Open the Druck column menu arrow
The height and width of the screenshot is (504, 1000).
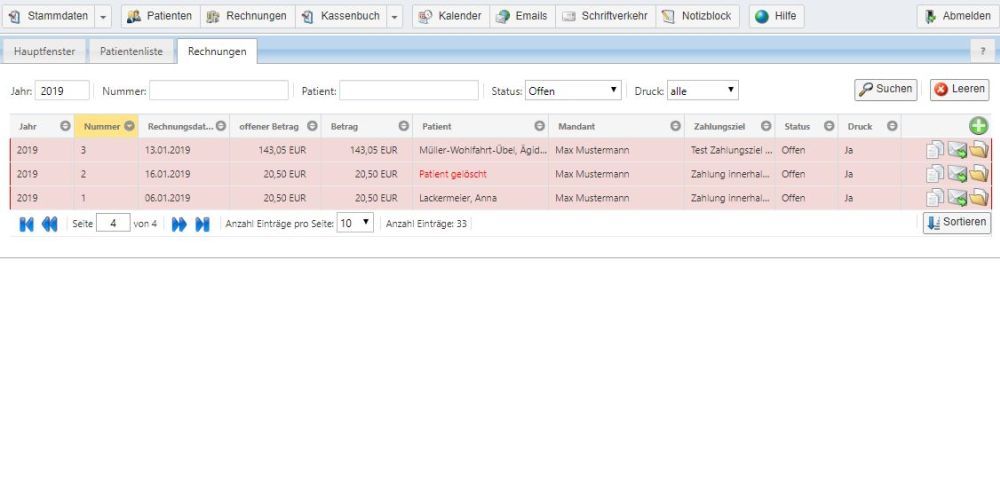click(892, 126)
